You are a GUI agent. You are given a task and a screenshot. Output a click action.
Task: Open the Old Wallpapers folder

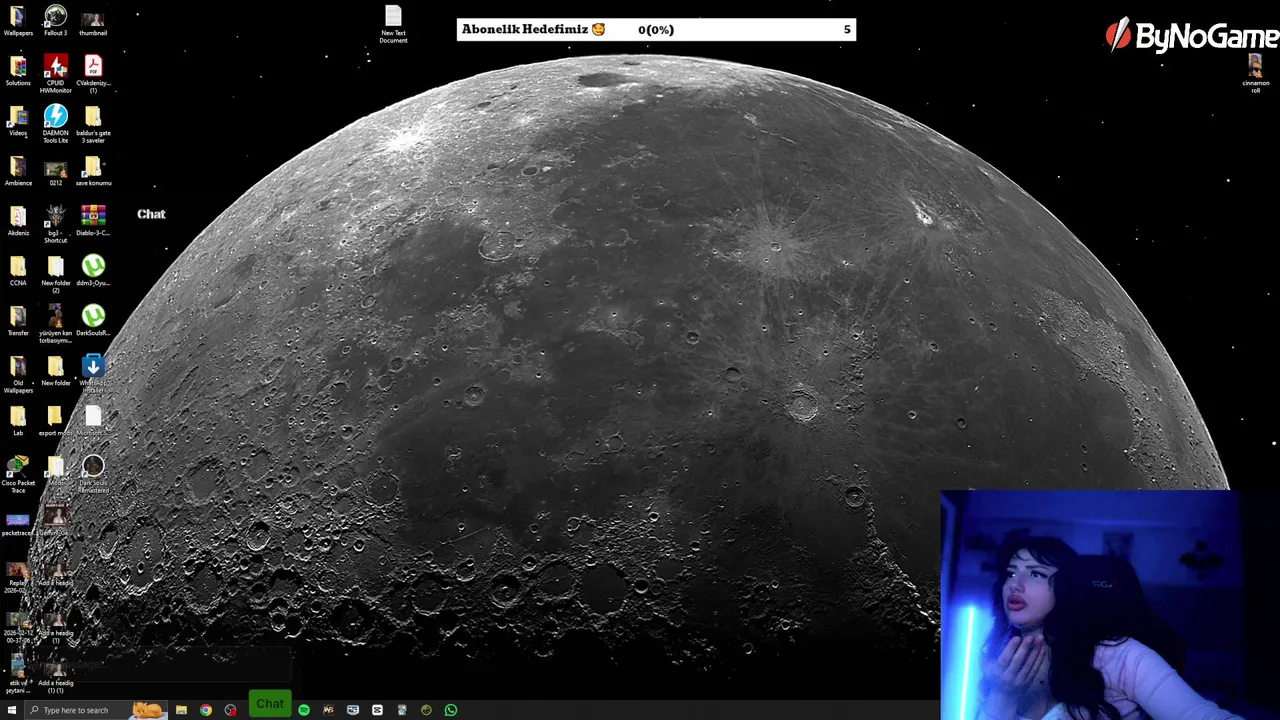point(18,374)
